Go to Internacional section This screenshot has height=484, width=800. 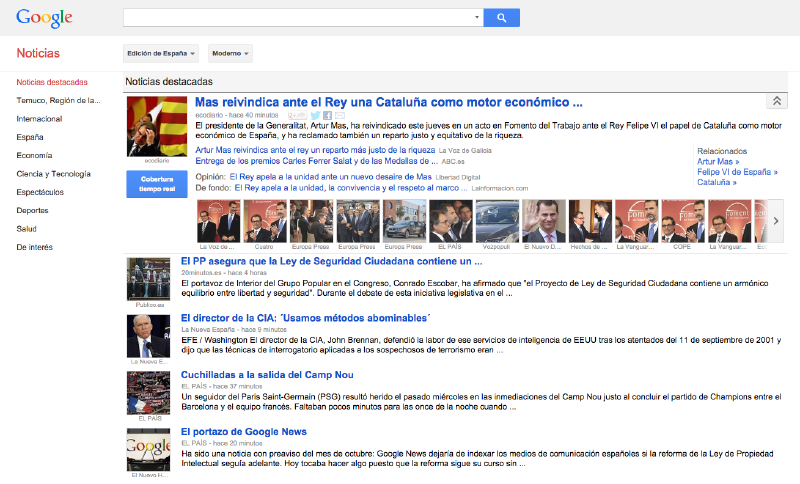point(39,119)
